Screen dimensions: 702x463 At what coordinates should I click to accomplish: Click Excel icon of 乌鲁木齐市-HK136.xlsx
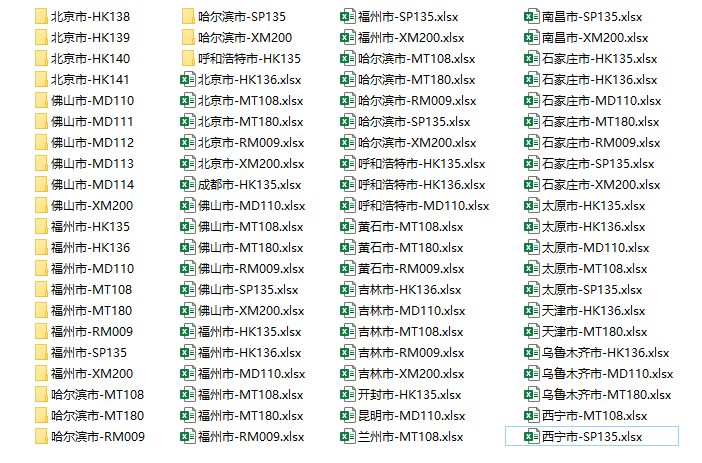tap(531, 353)
